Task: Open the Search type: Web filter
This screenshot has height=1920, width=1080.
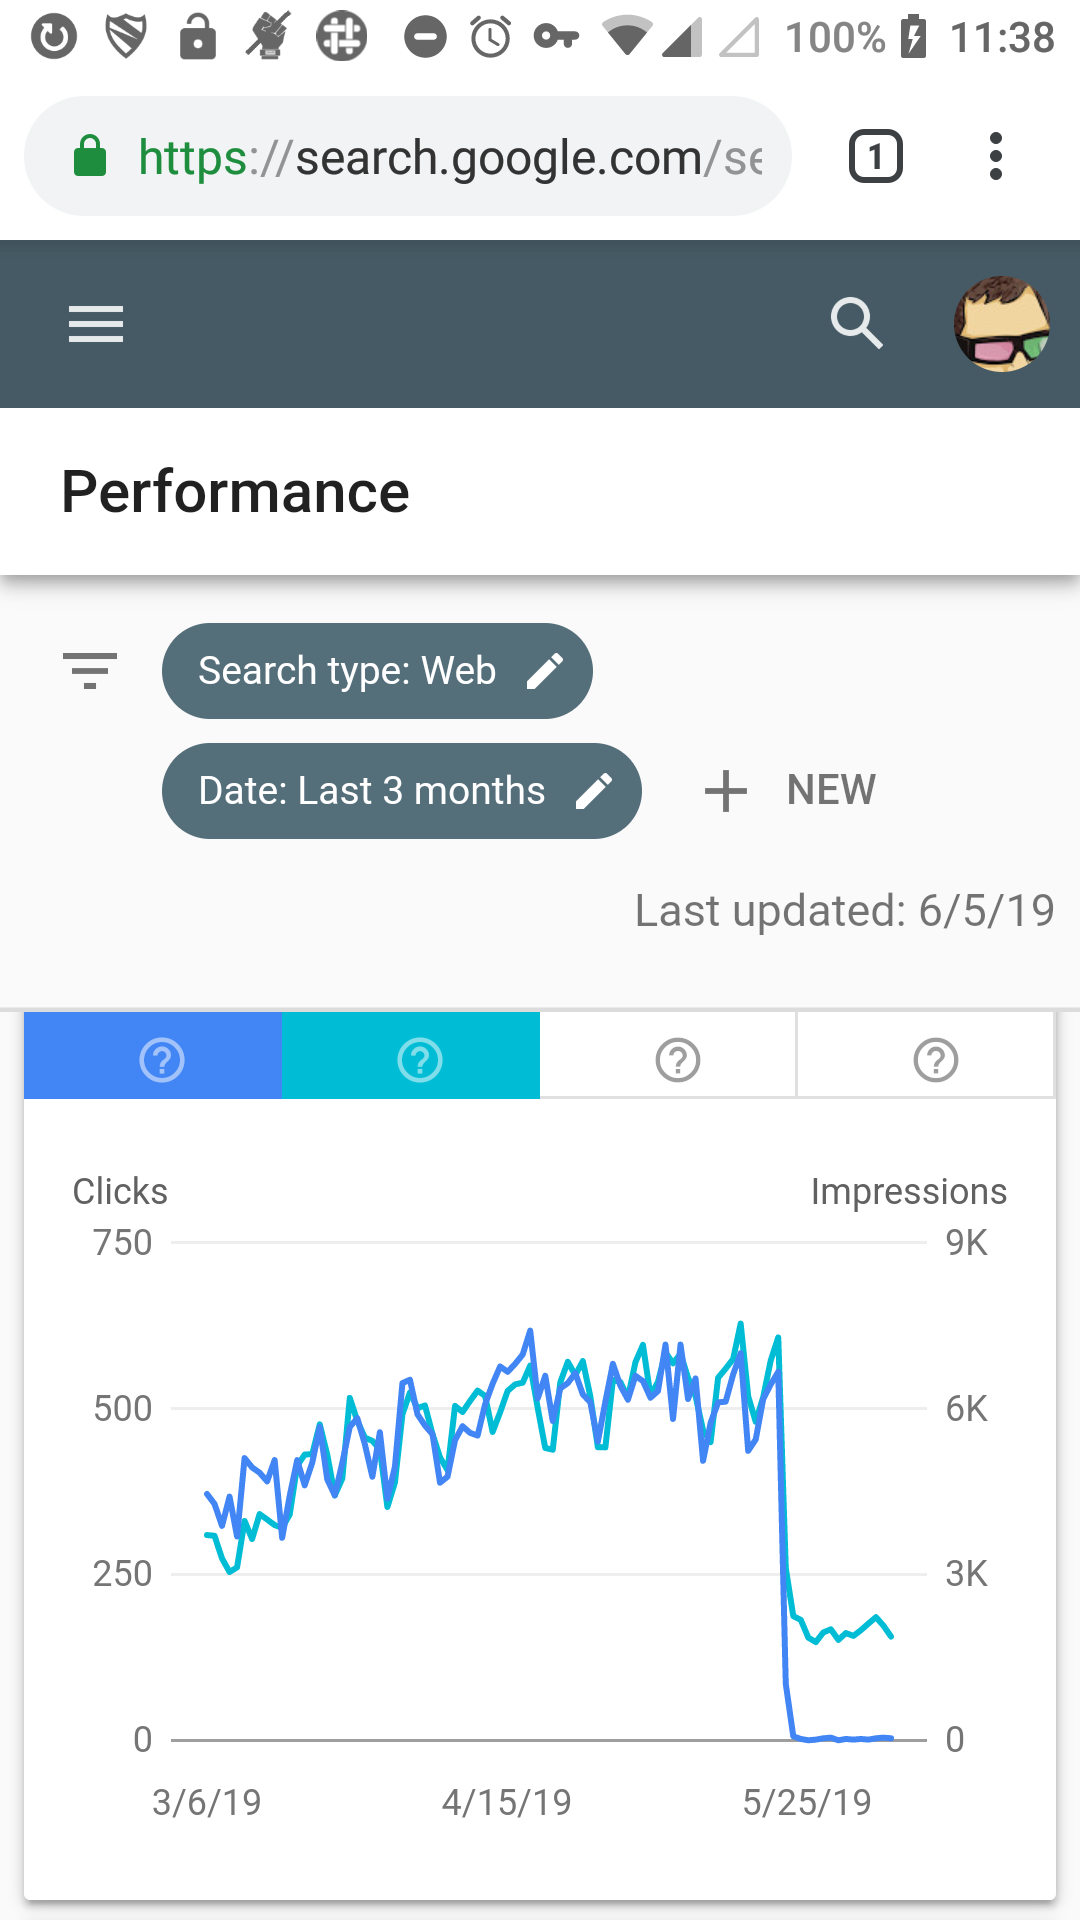Action: coord(347,671)
